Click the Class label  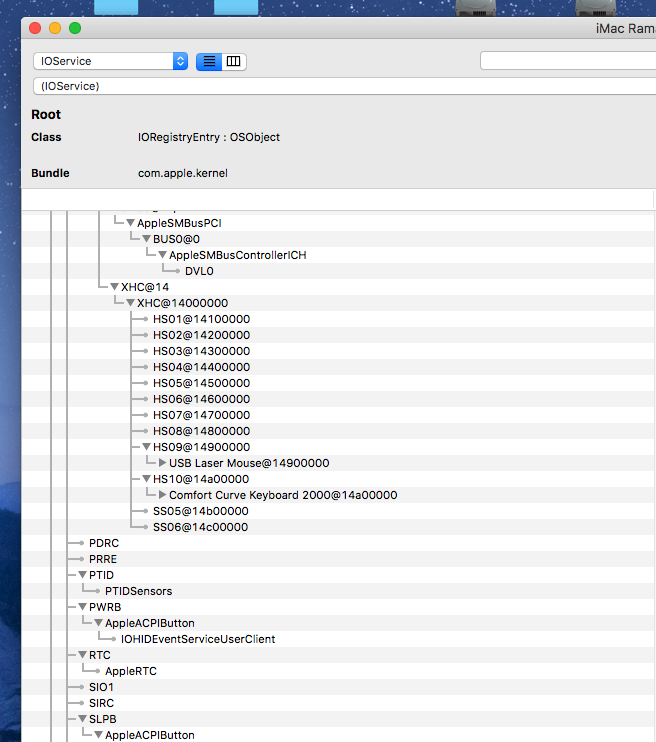pos(46,137)
